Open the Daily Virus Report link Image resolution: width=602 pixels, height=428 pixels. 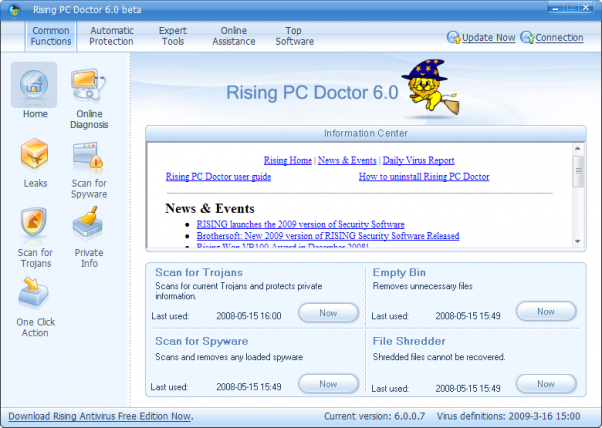click(x=418, y=160)
